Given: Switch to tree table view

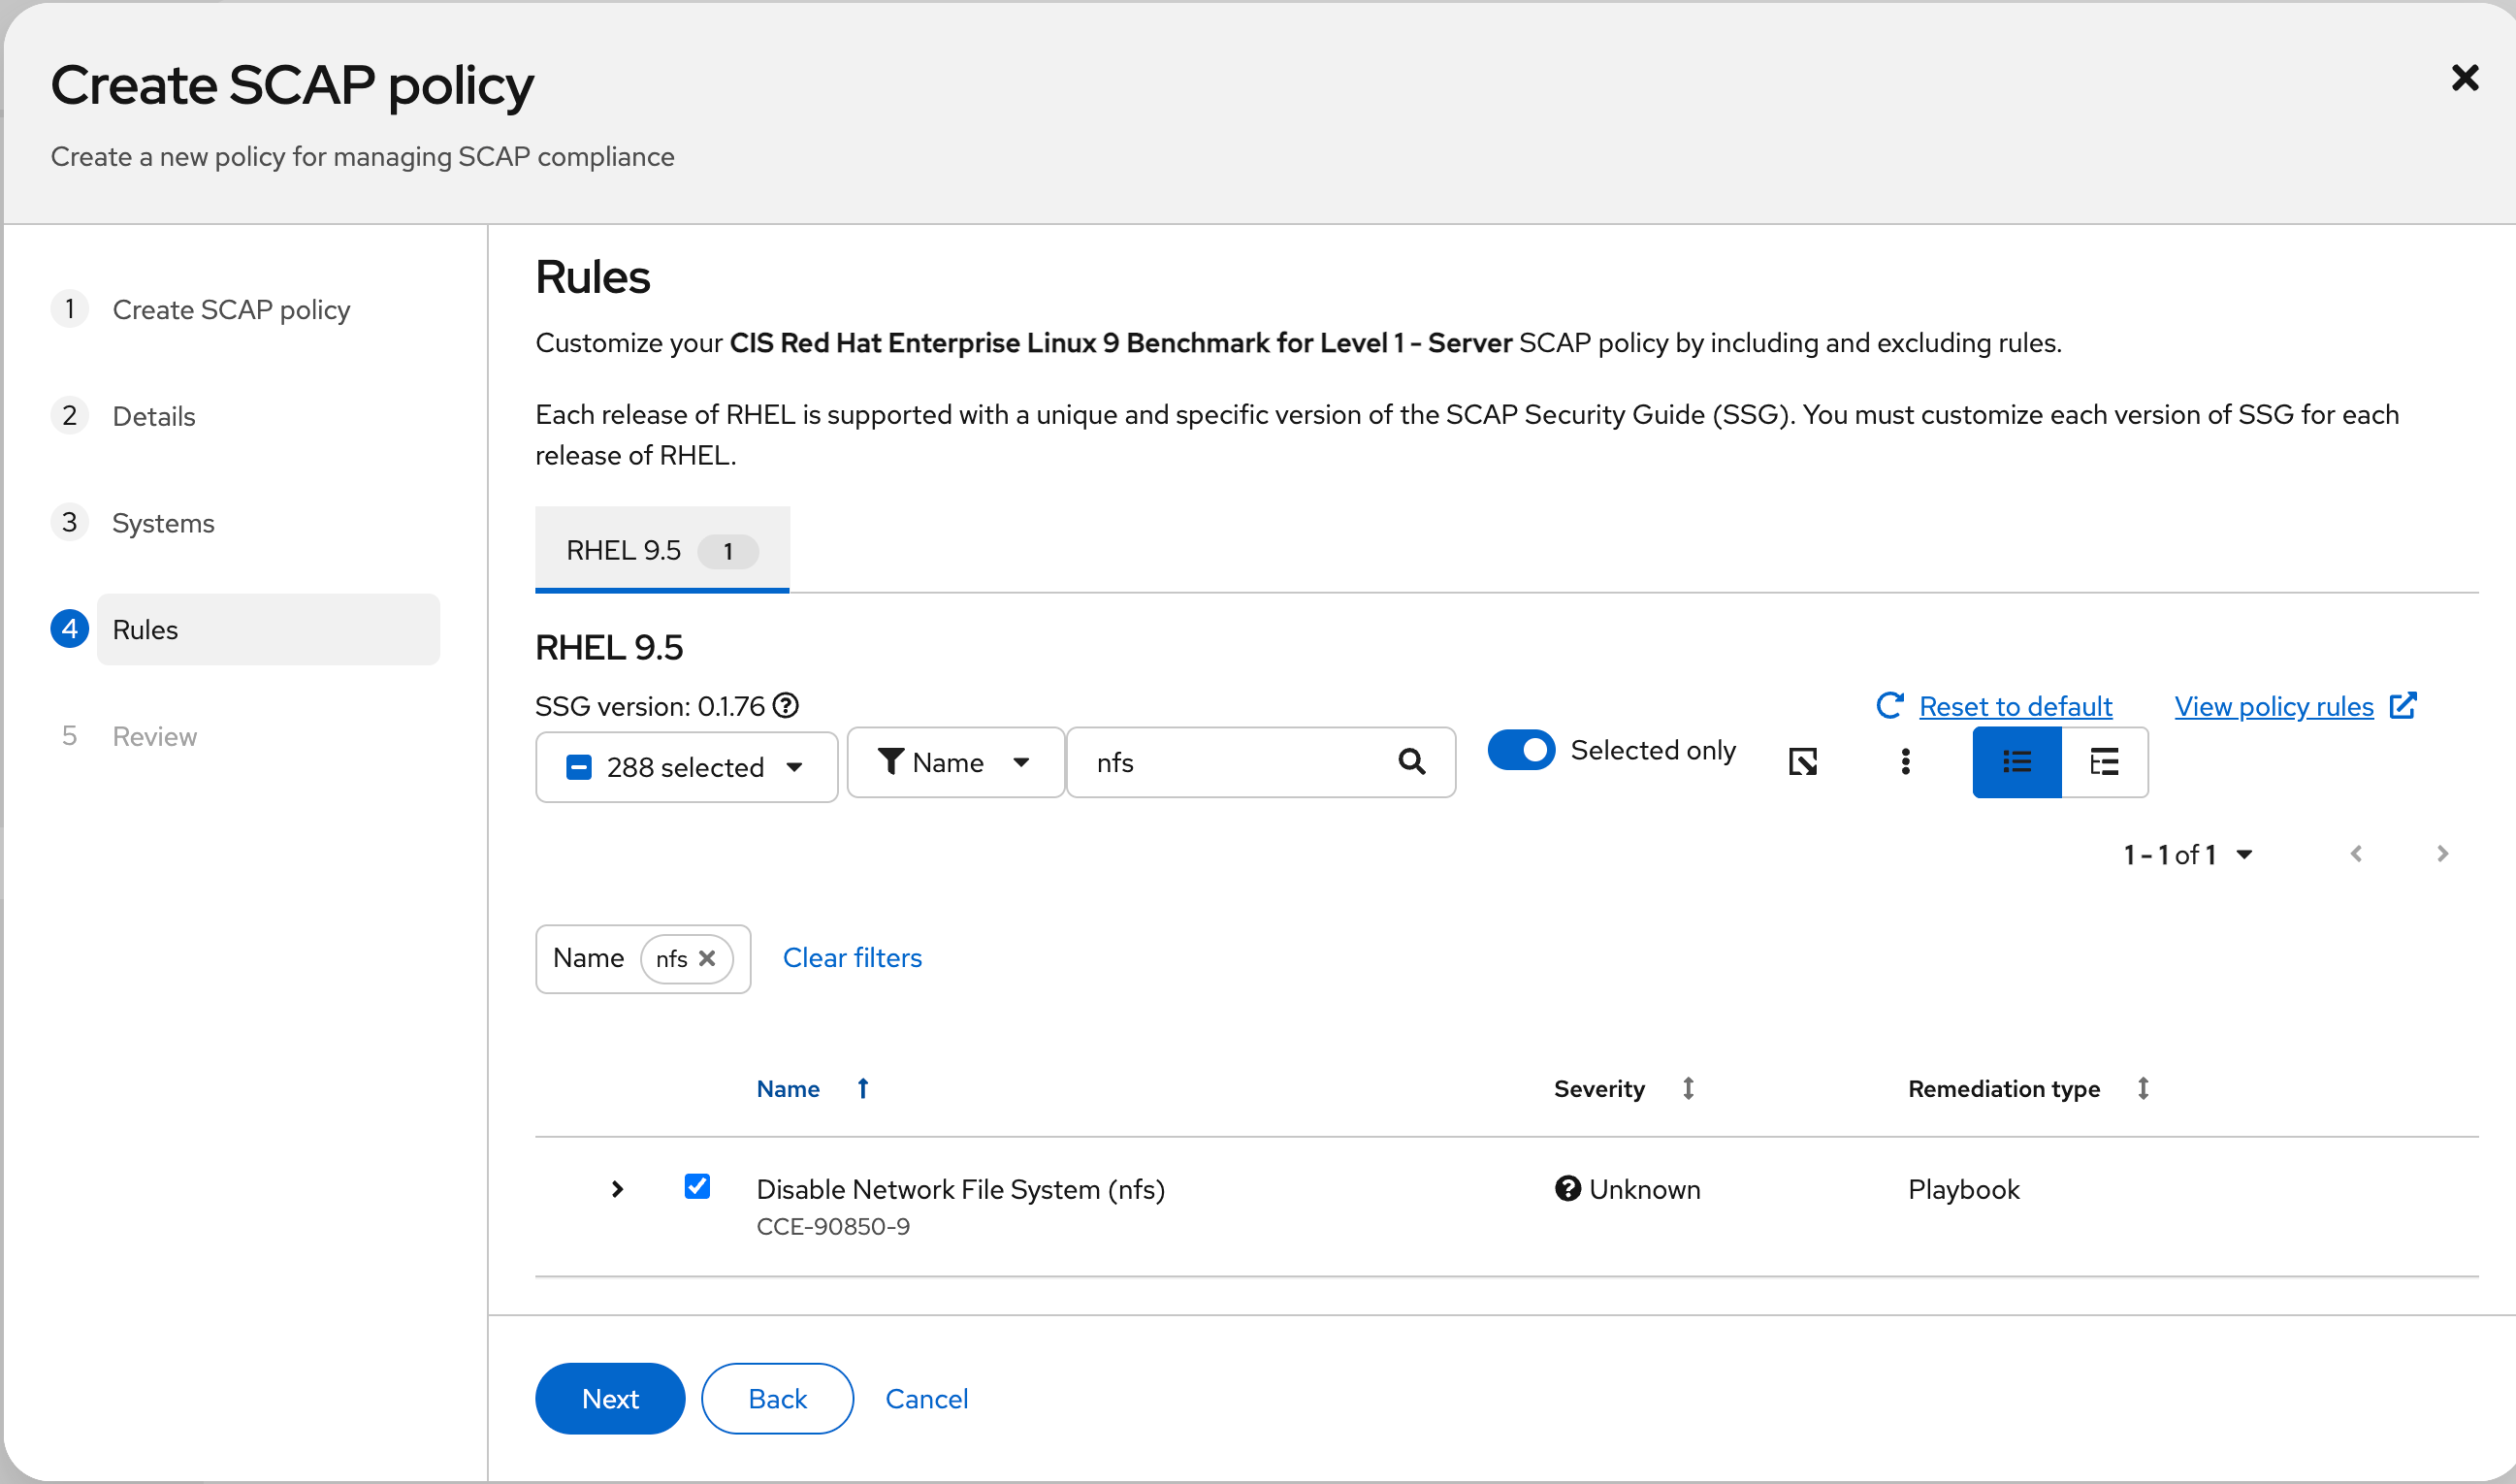Looking at the screenshot, I should pos(2104,762).
